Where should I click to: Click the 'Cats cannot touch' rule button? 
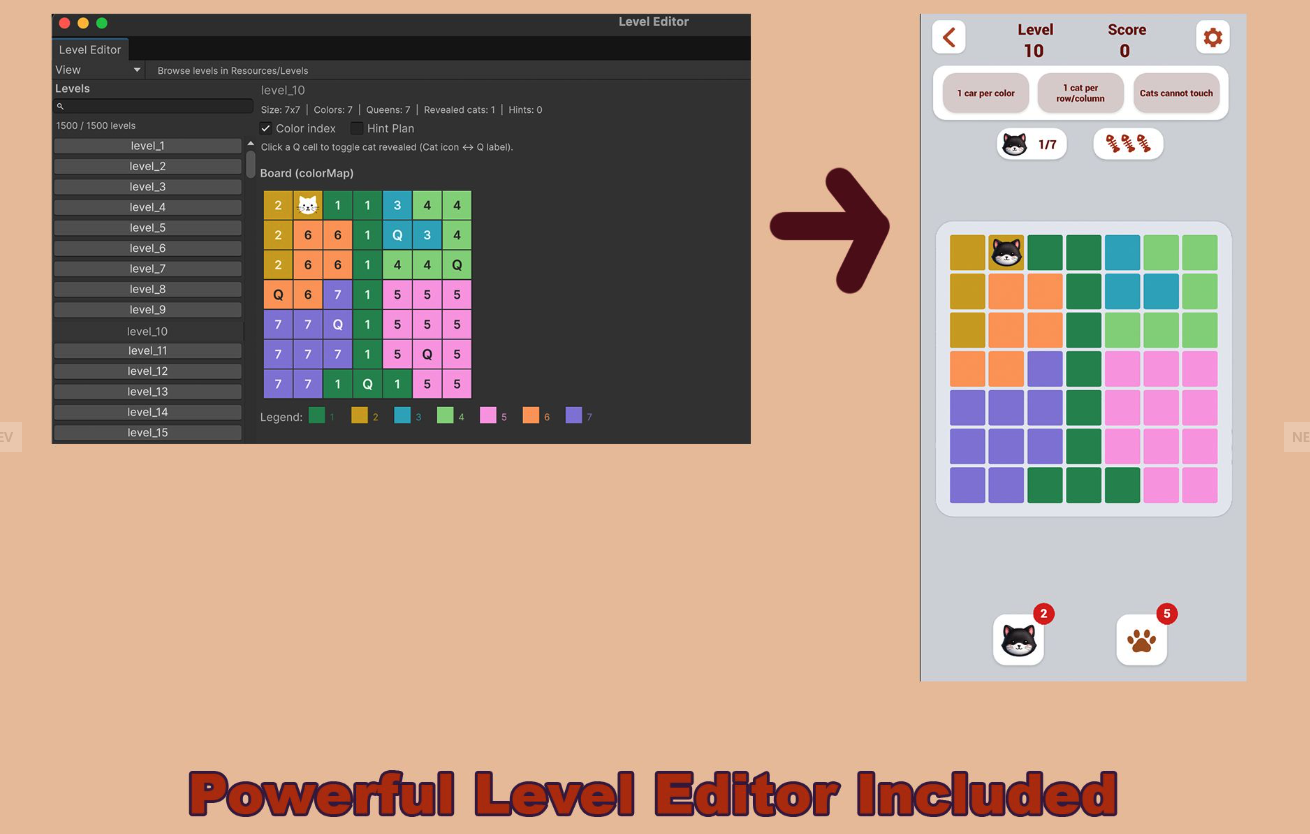click(1176, 93)
